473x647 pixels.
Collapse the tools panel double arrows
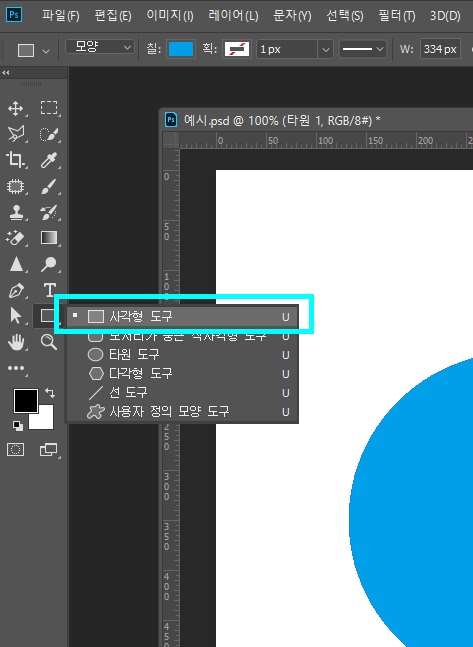click(5, 73)
